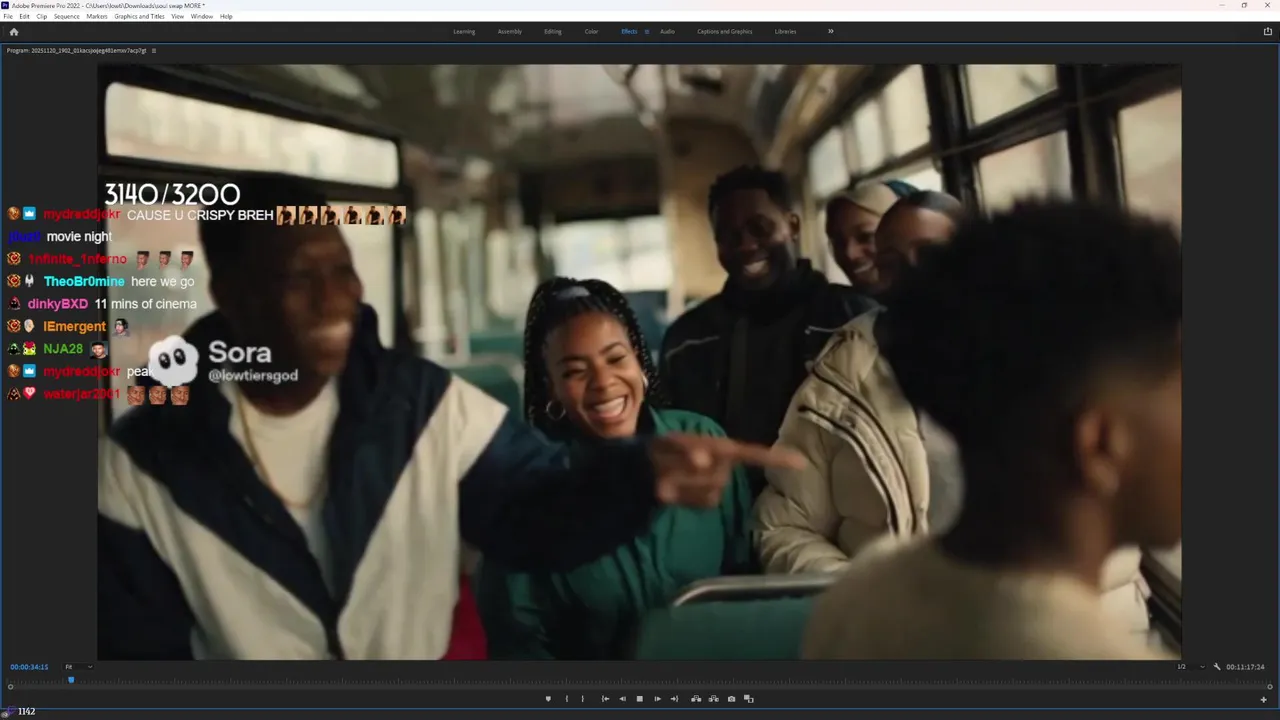The height and width of the screenshot is (720, 1280).
Task: Click the right zoom scrollbar handle
Action: click(1268, 687)
